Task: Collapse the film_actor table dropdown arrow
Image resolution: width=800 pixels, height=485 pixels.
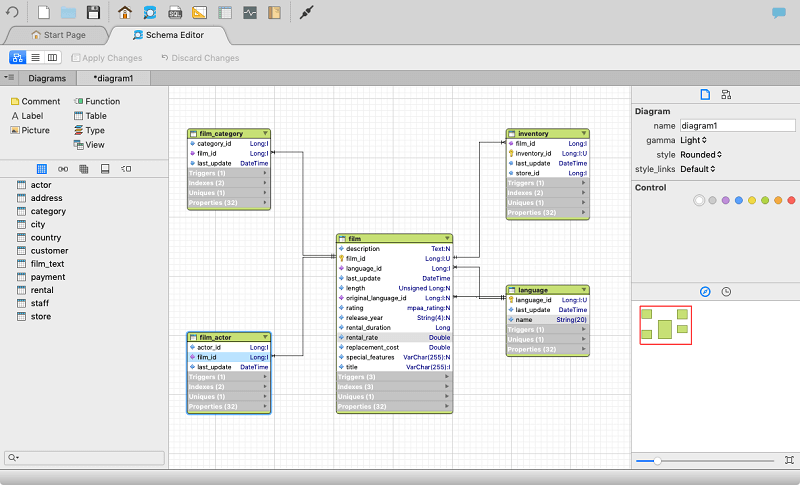Action: click(265, 337)
